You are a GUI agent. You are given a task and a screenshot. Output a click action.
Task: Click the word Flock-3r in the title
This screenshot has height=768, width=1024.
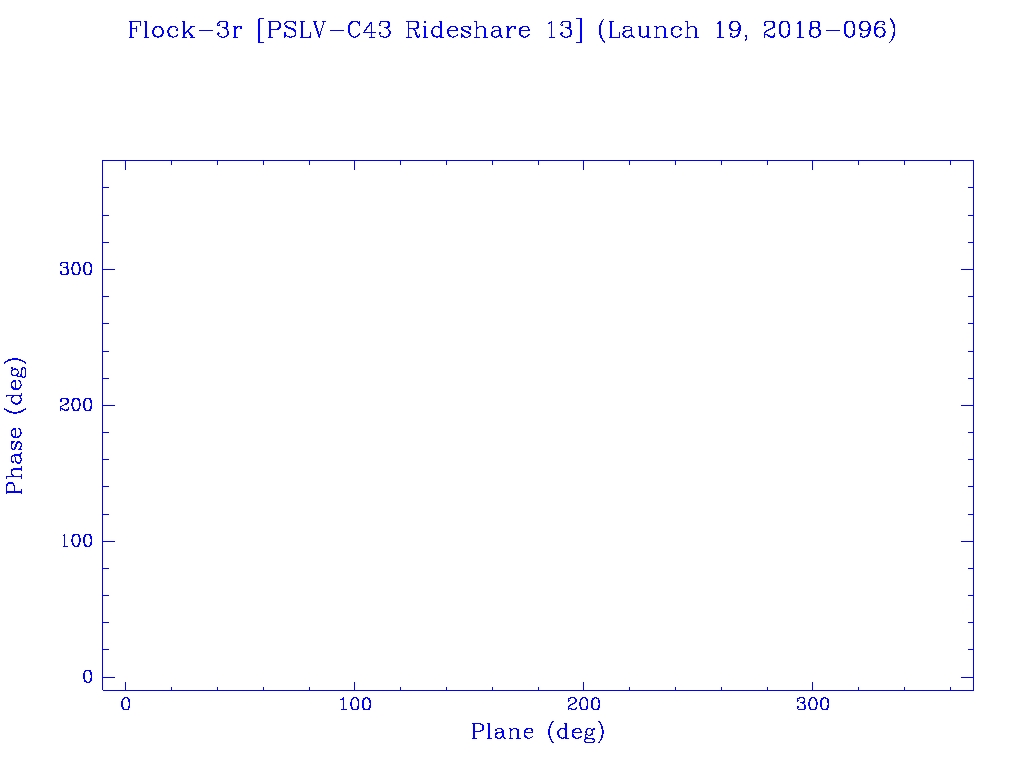186,30
